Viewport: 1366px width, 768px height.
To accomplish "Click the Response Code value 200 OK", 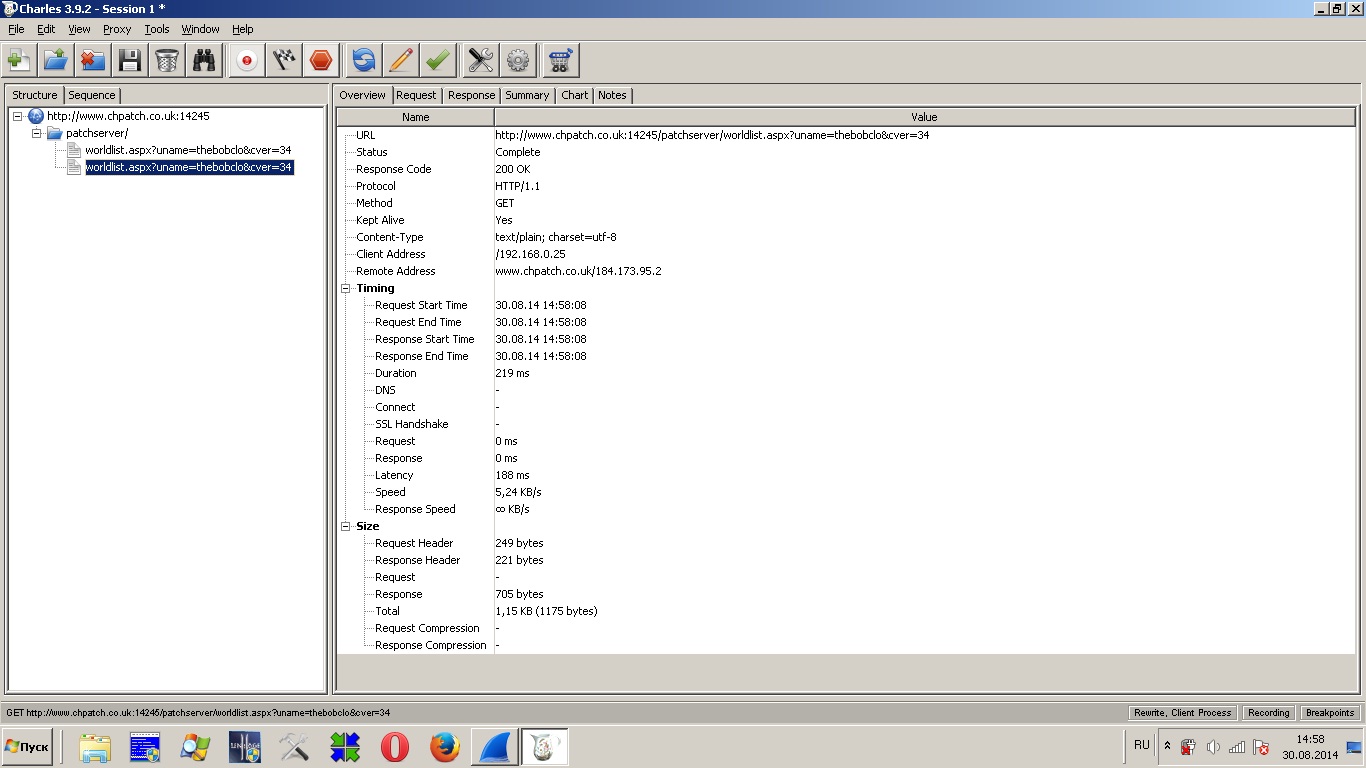I will pos(513,169).
